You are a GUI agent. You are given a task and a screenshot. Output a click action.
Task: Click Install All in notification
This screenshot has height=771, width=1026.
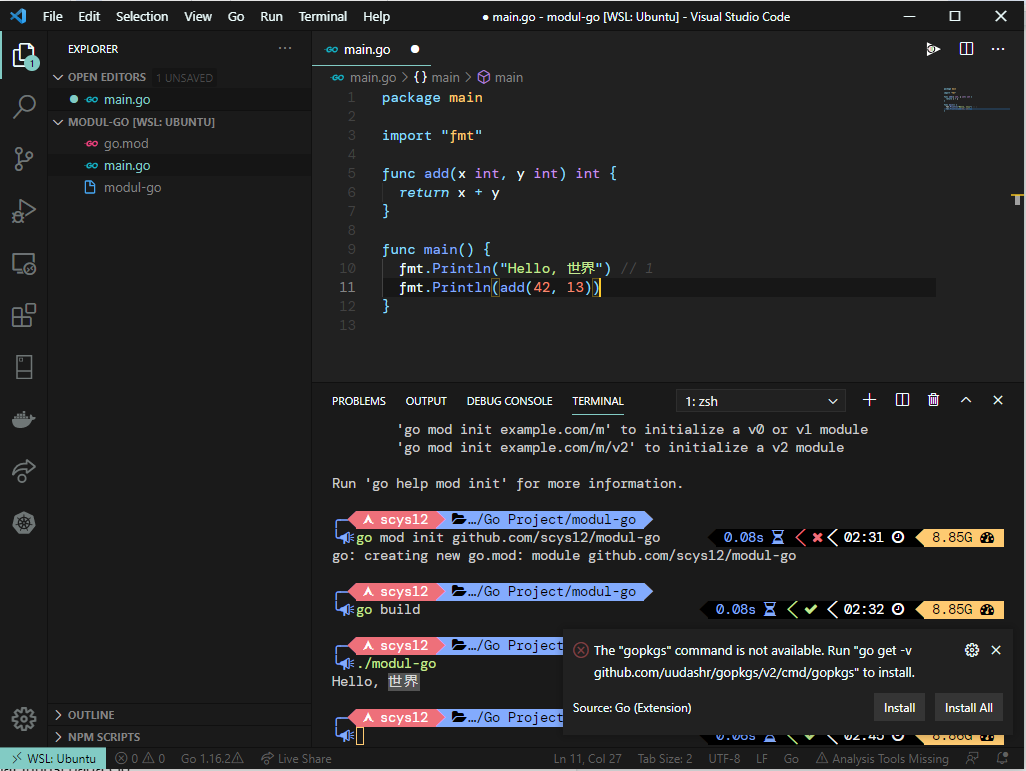pyautogui.click(x=968, y=708)
